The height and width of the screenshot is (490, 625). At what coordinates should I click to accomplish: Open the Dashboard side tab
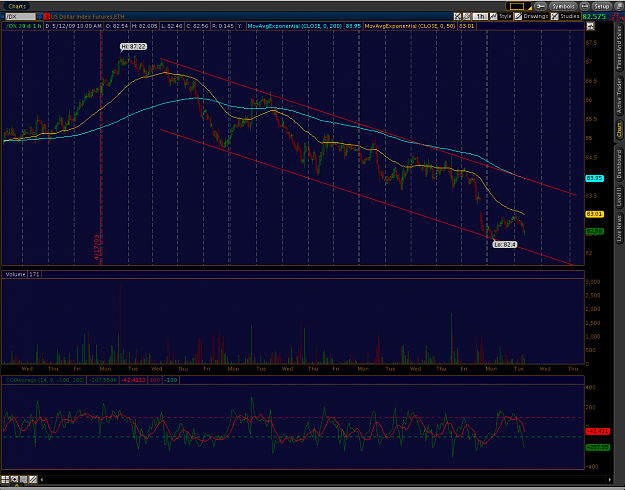coord(619,164)
